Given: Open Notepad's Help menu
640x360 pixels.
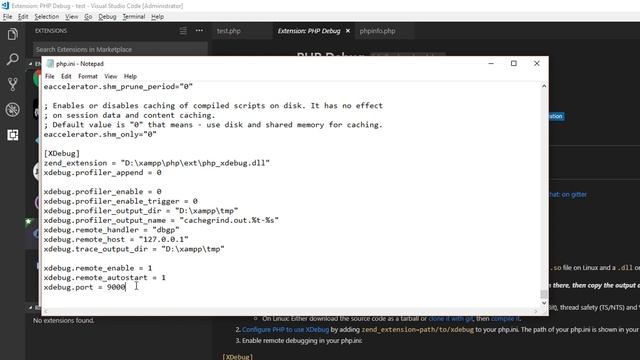Looking at the screenshot, I should [x=130, y=76].
